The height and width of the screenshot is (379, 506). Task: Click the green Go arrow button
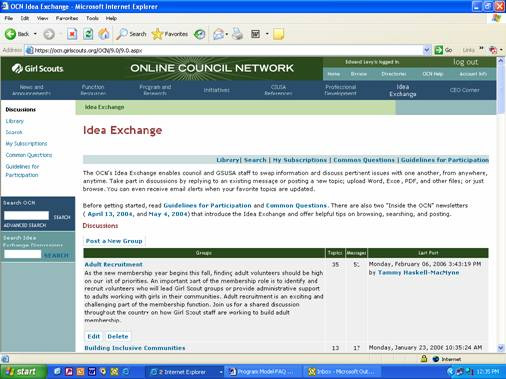[439, 50]
